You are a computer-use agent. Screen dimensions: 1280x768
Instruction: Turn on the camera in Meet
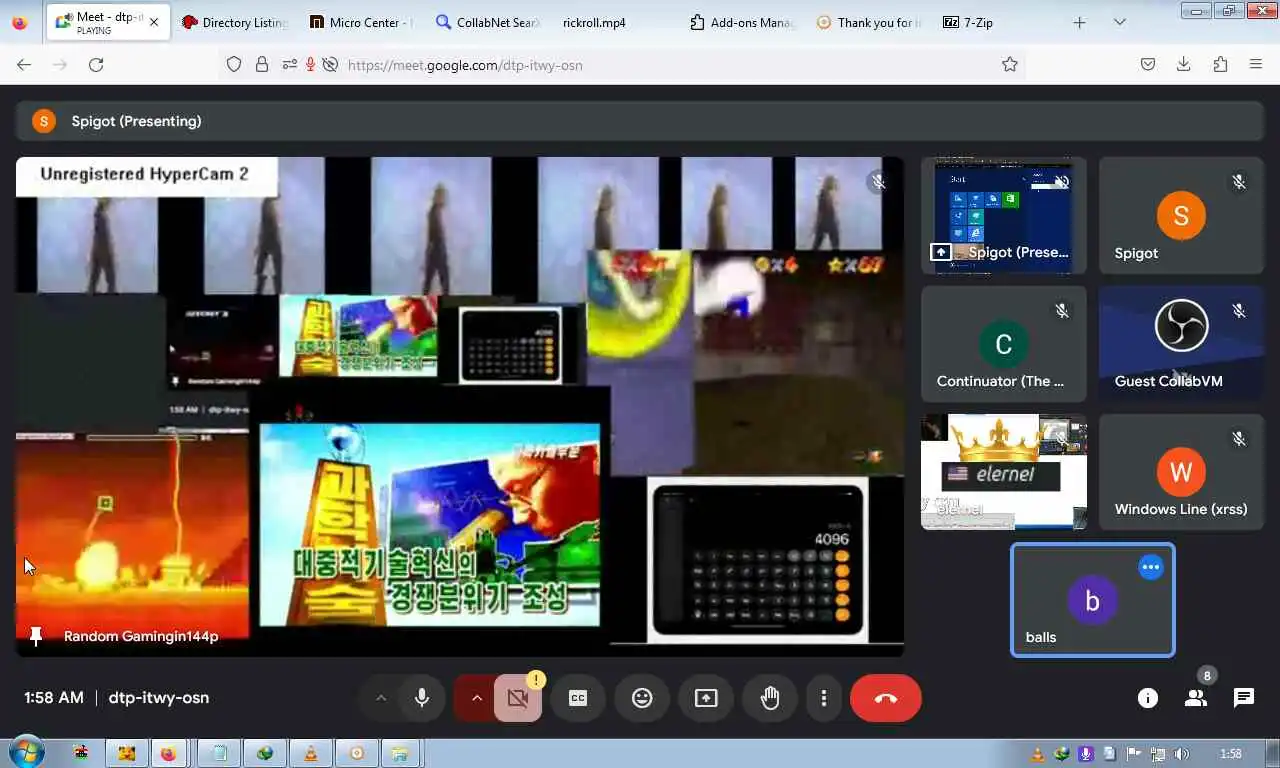pyautogui.click(x=517, y=698)
